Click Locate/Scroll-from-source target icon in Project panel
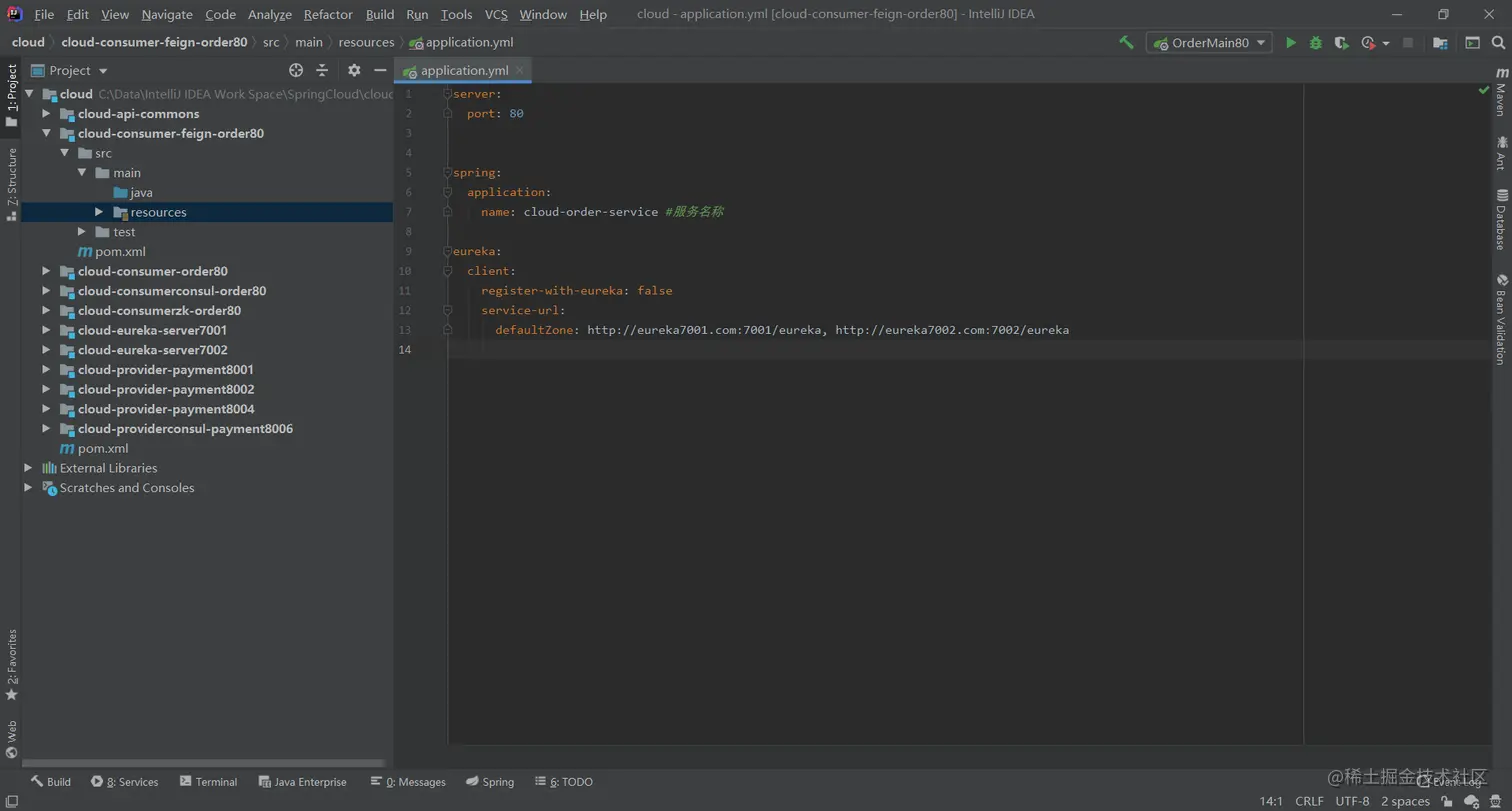 296,70
